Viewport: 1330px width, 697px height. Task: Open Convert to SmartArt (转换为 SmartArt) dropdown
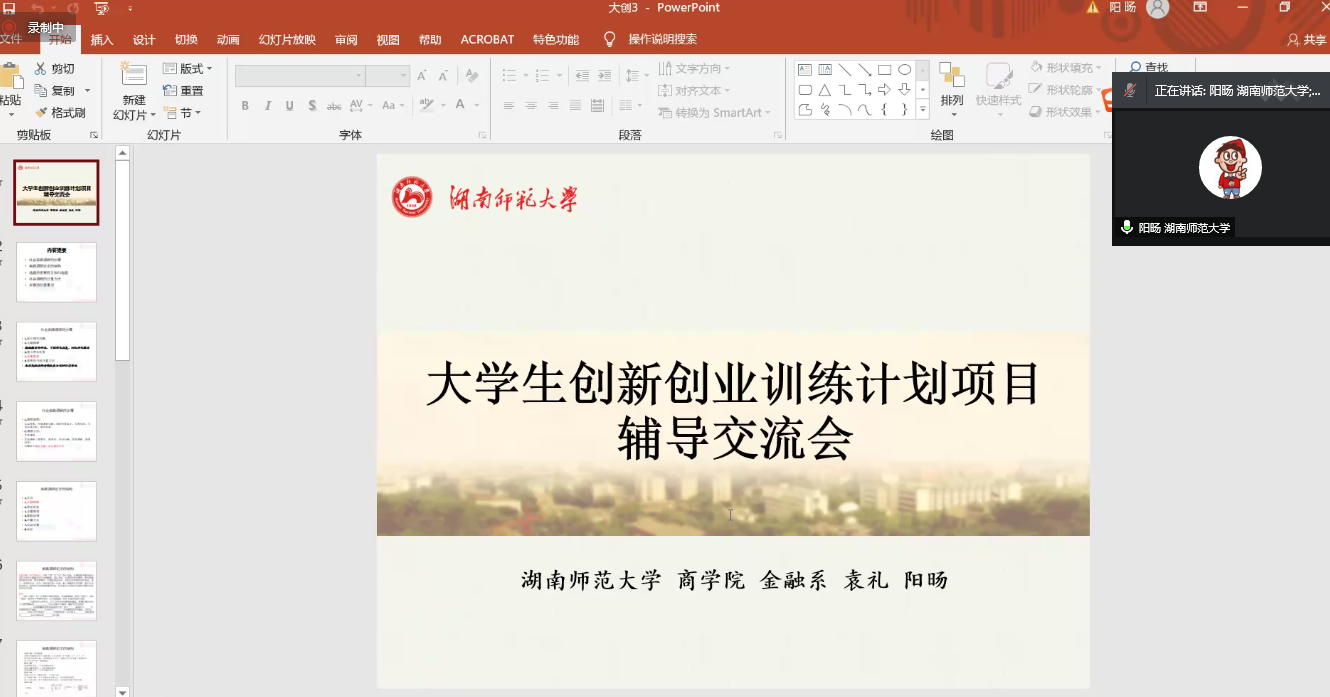pyautogui.click(x=715, y=113)
